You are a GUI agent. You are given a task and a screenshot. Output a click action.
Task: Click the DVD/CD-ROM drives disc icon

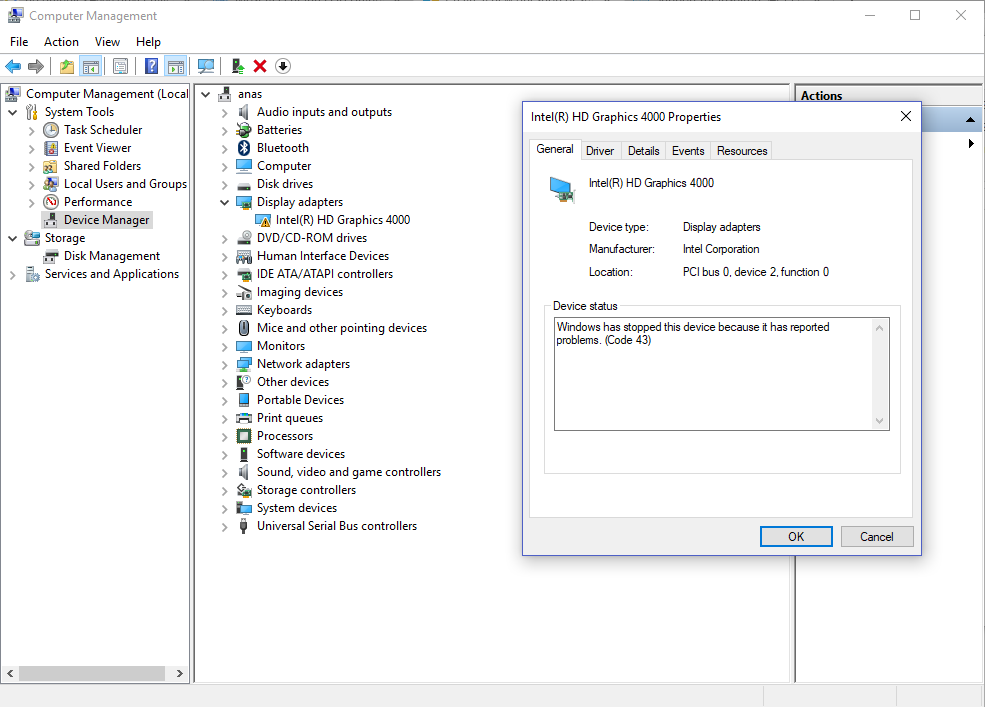pyautogui.click(x=244, y=238)
